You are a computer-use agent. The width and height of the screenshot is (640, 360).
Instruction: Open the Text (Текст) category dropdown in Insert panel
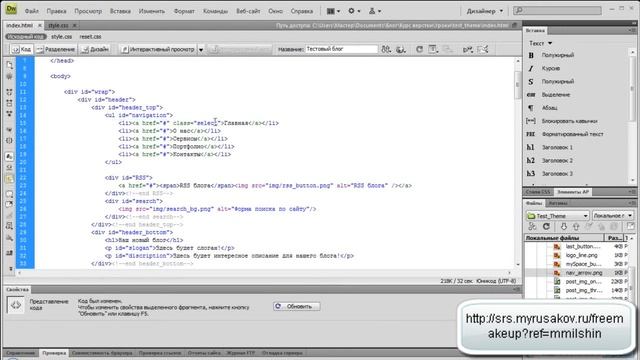[x=540, y=43]
